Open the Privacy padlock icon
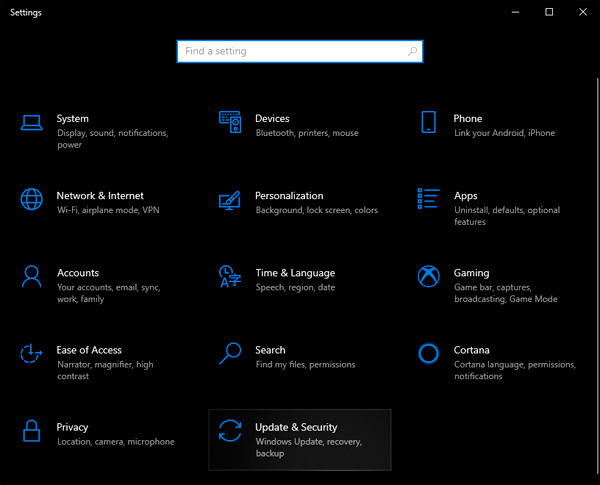Image resolution: width=600 pixels, height=485 pixels. (31, 431)
